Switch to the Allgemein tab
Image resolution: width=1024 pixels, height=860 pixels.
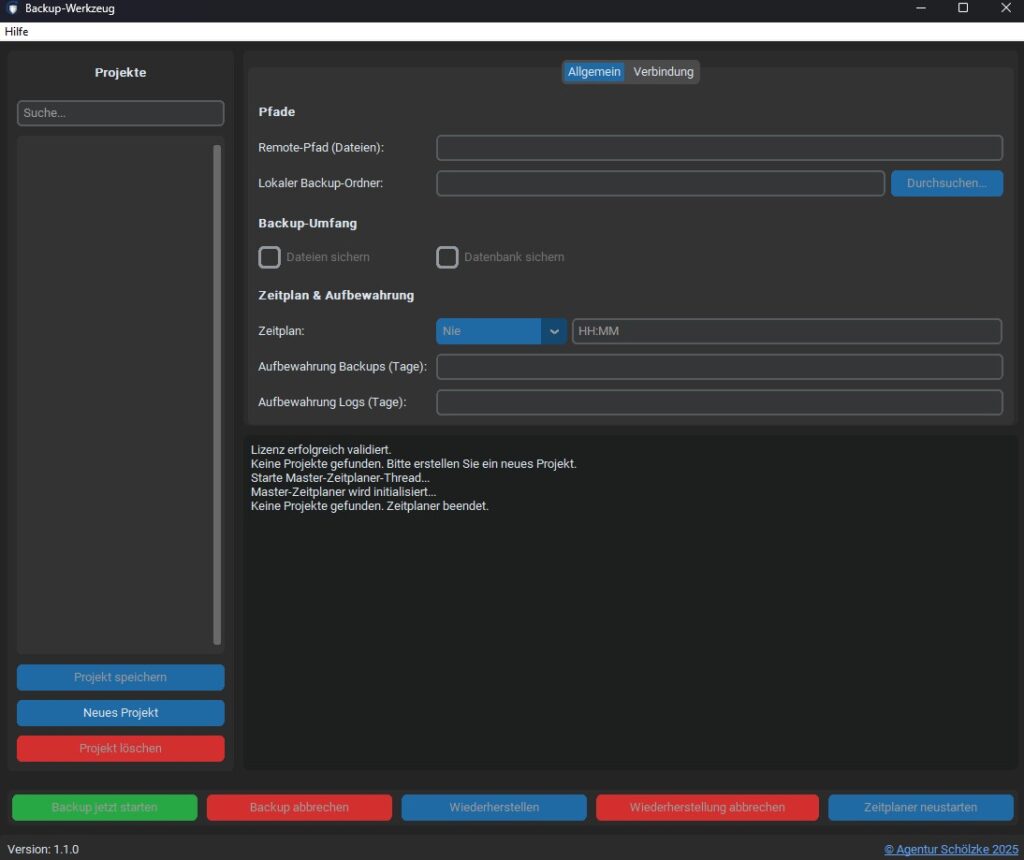594,72
